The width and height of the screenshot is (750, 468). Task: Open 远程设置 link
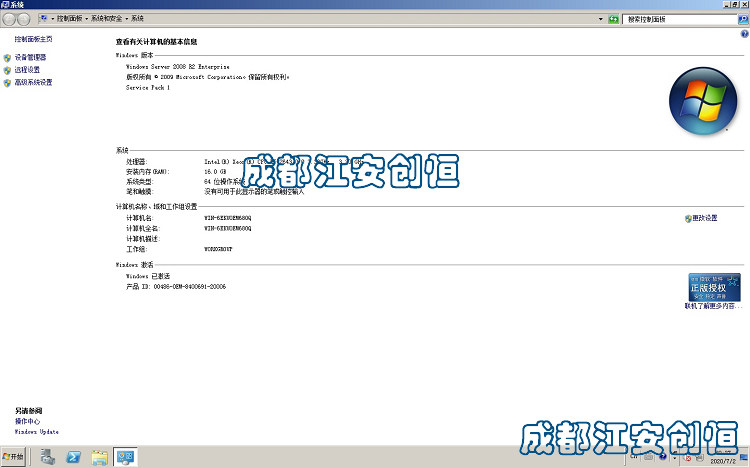pyautogui.click(x=27, y=70)
